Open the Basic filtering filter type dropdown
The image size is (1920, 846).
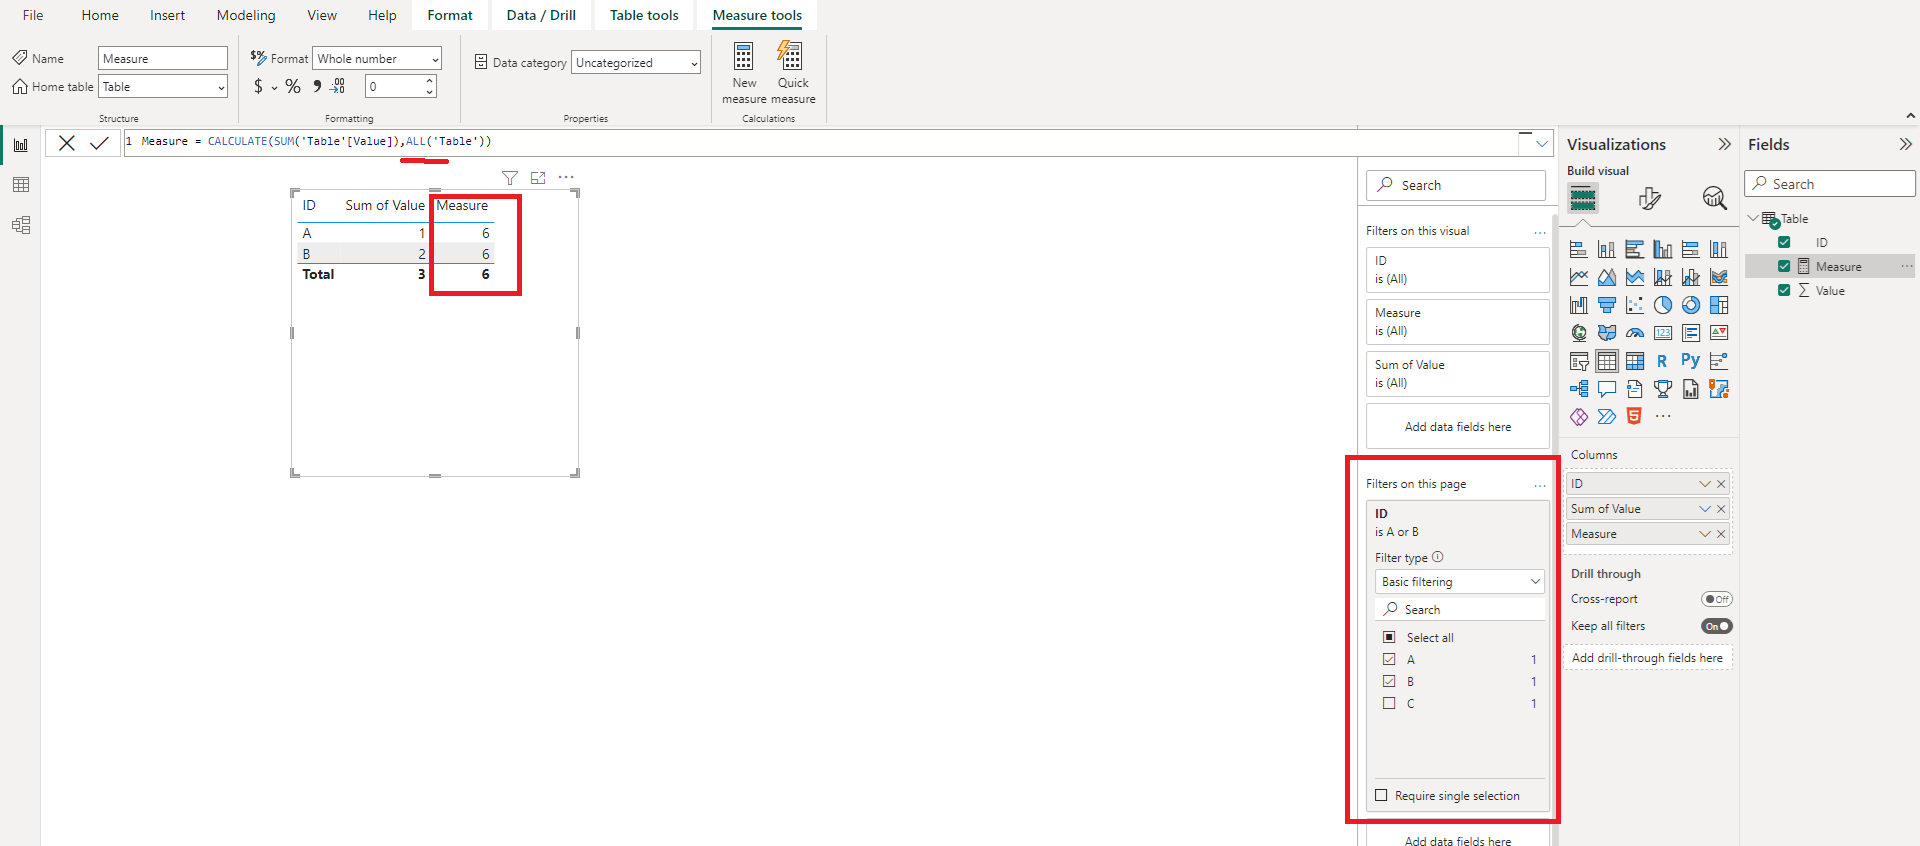(1459, 582)
